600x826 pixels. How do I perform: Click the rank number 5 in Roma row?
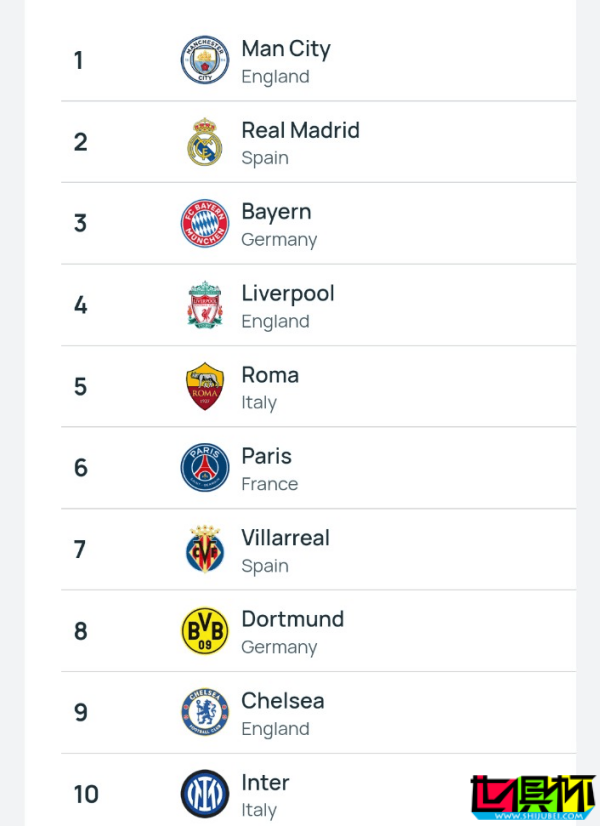pyautogui.click(x=80, y=386)
